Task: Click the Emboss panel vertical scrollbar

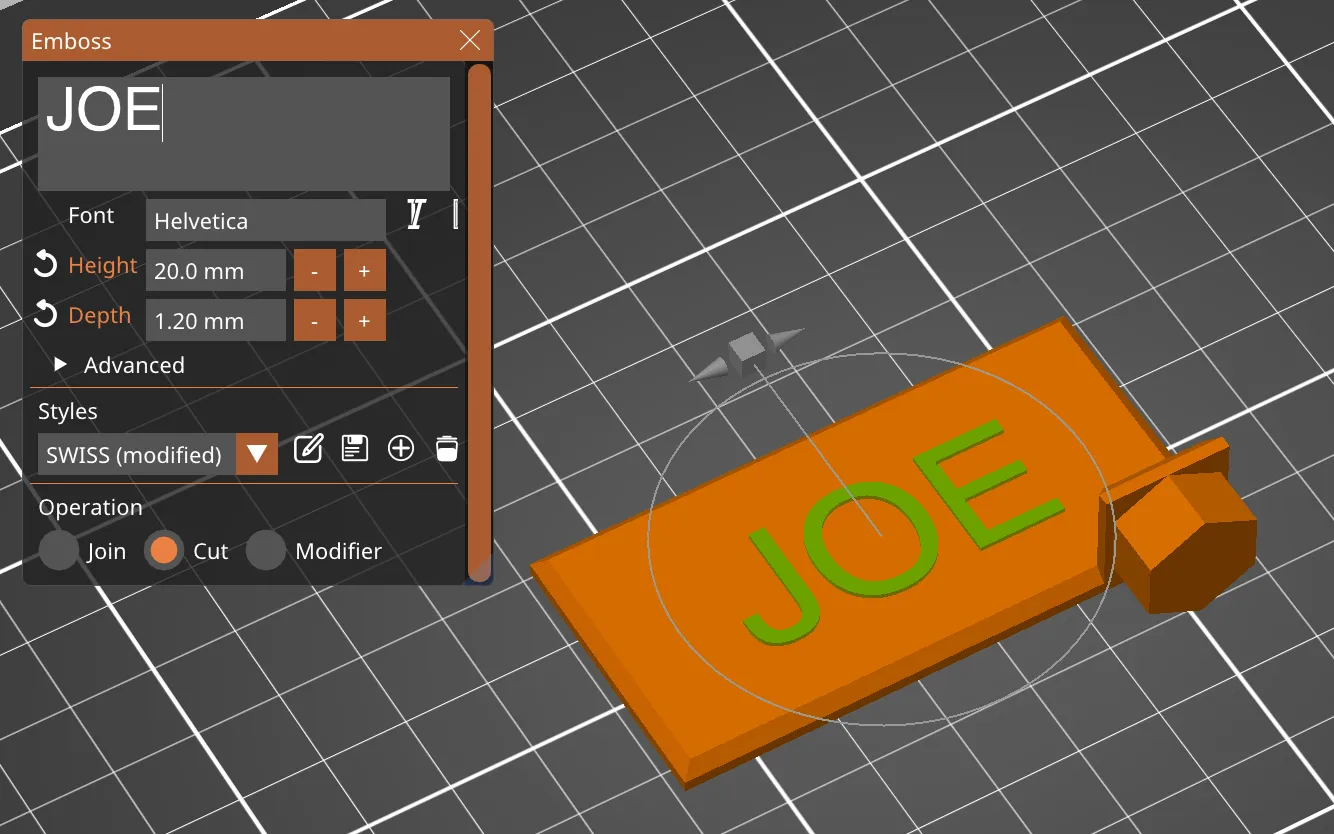Action: pos(479,320)
